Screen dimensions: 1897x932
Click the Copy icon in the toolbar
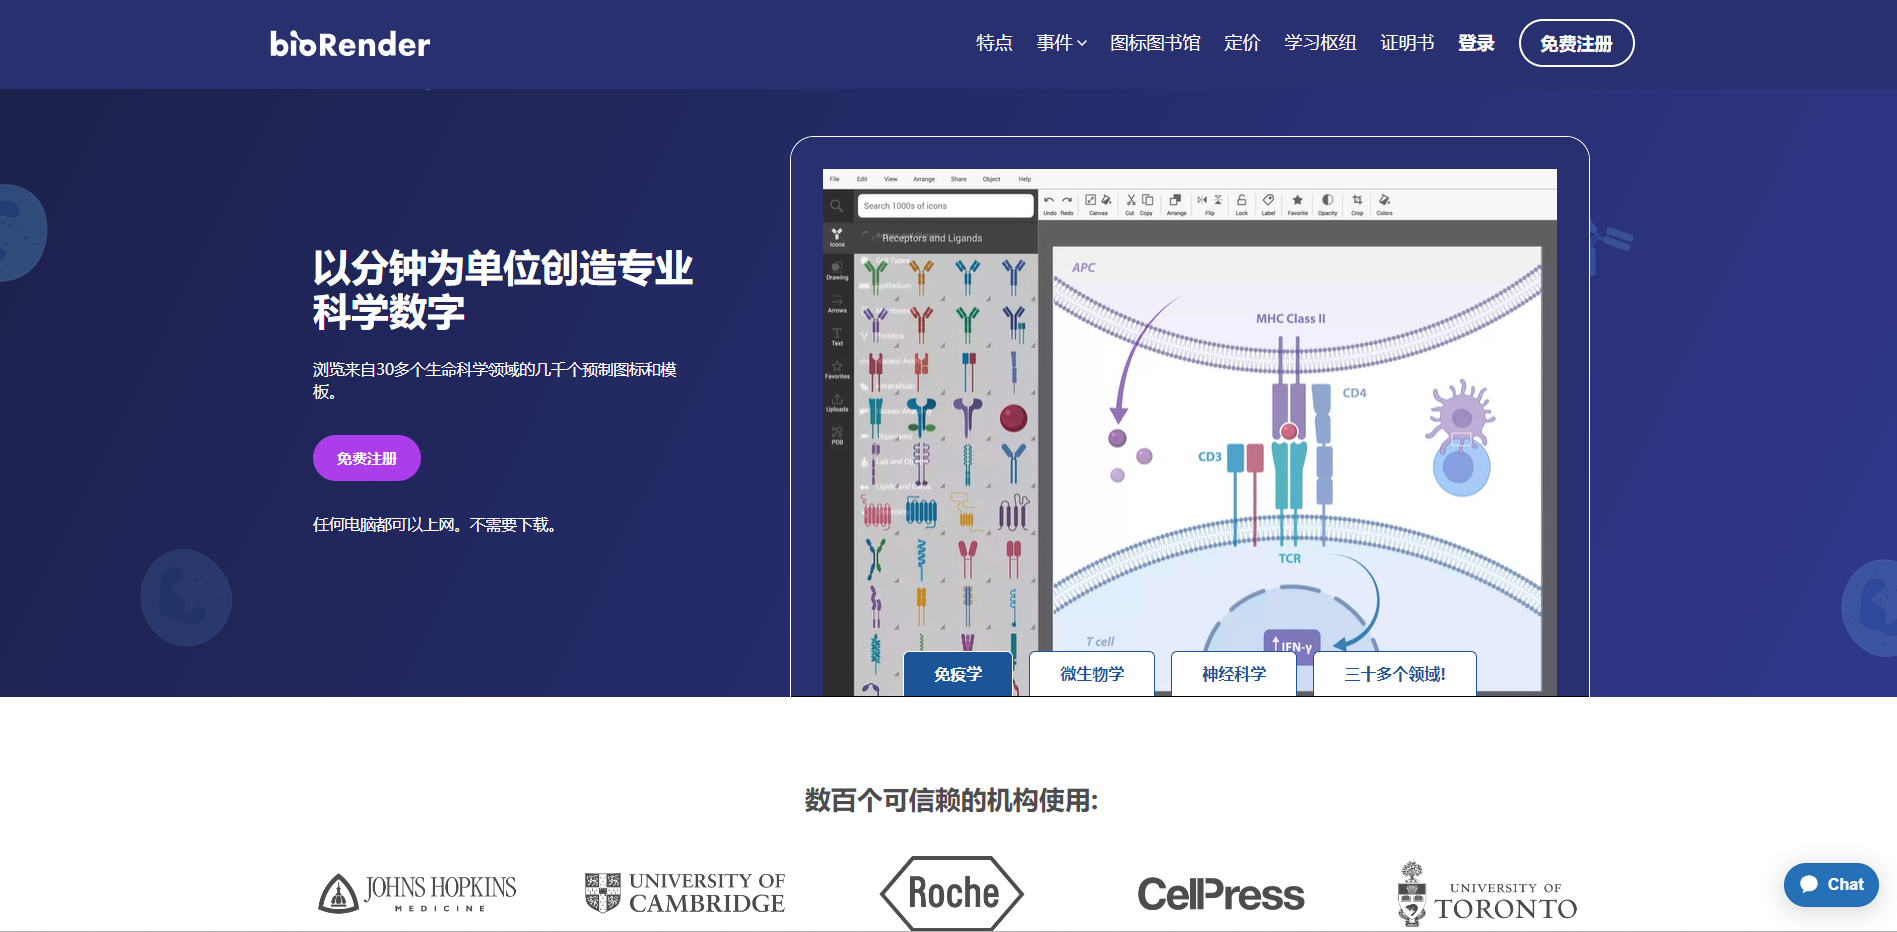[1147, 201]
